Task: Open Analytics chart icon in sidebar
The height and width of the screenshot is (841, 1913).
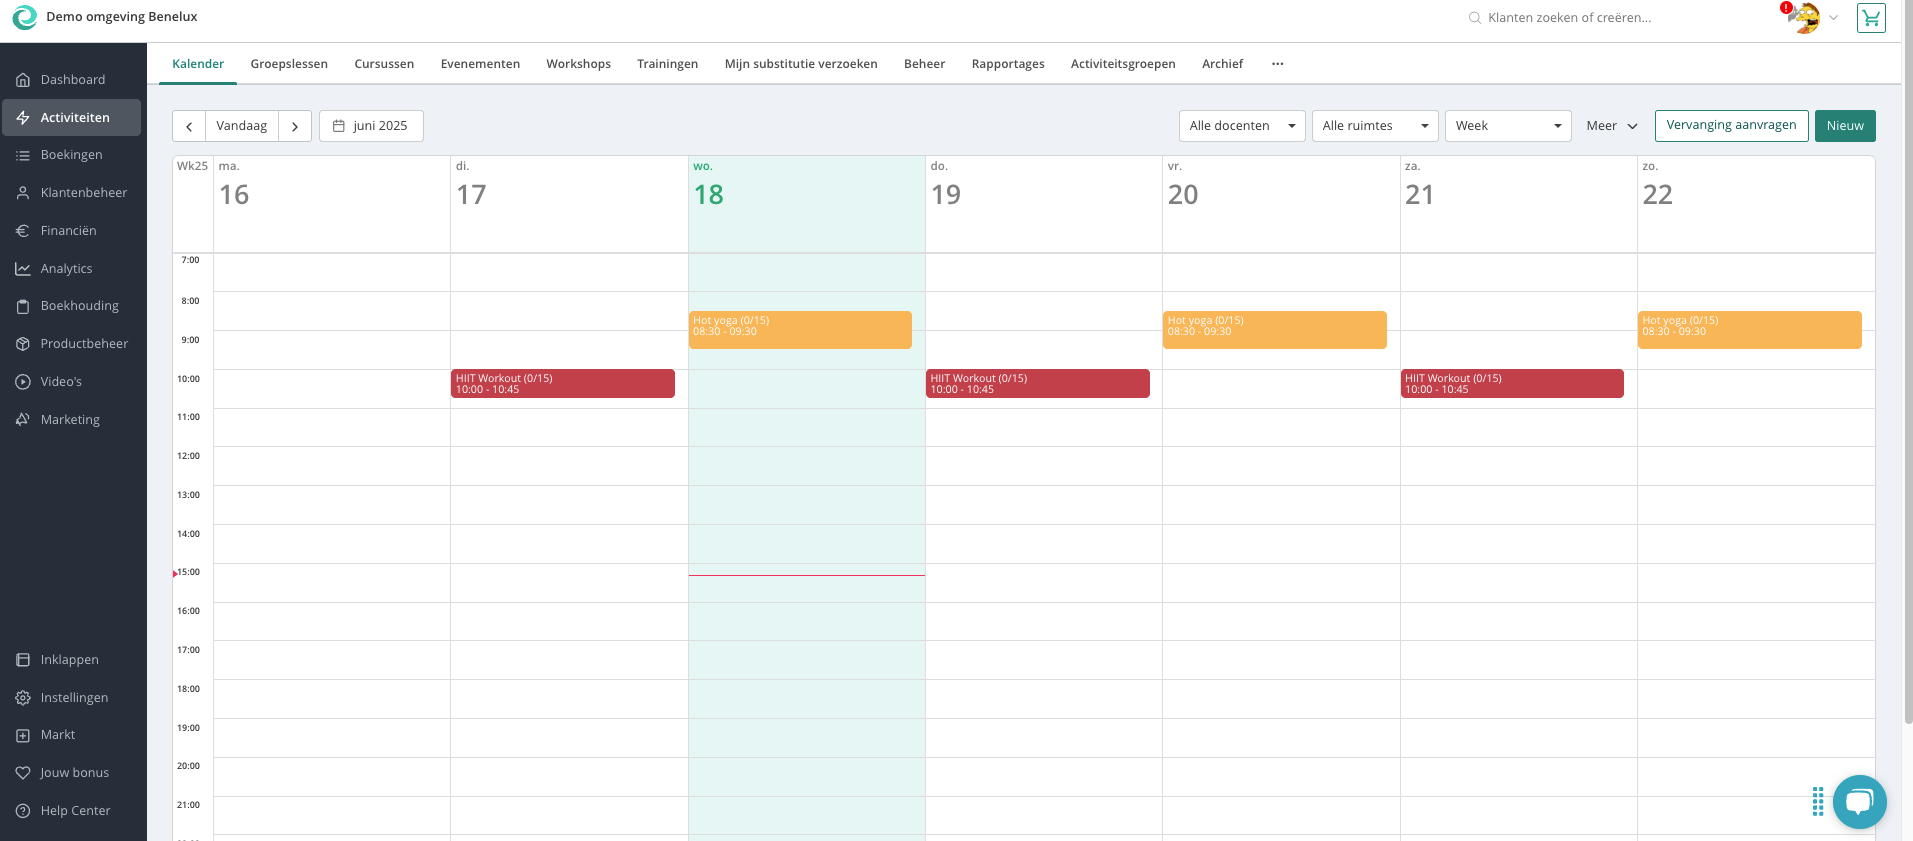Action: pyautogui.click(x=23, y=269)
